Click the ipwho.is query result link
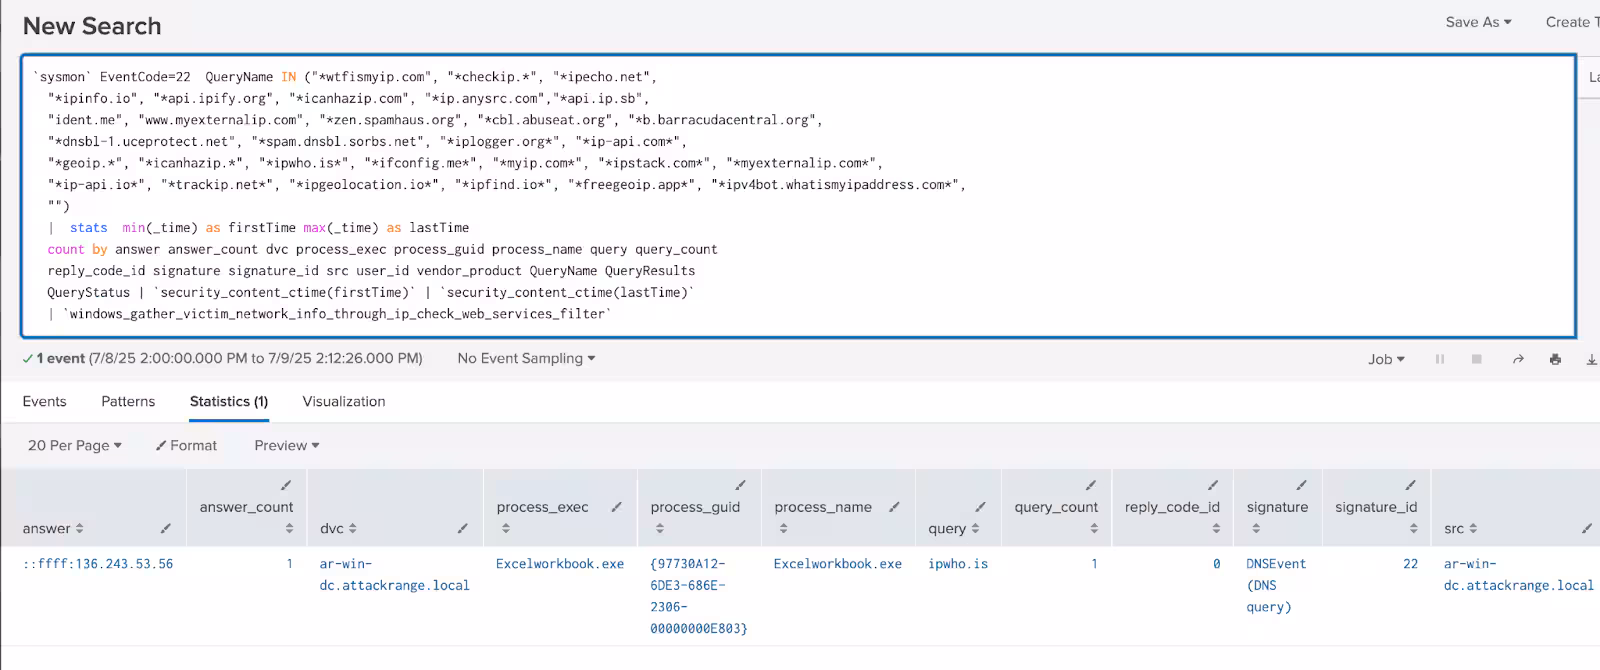Screen dimensions: 1600x670 point(957,564)
